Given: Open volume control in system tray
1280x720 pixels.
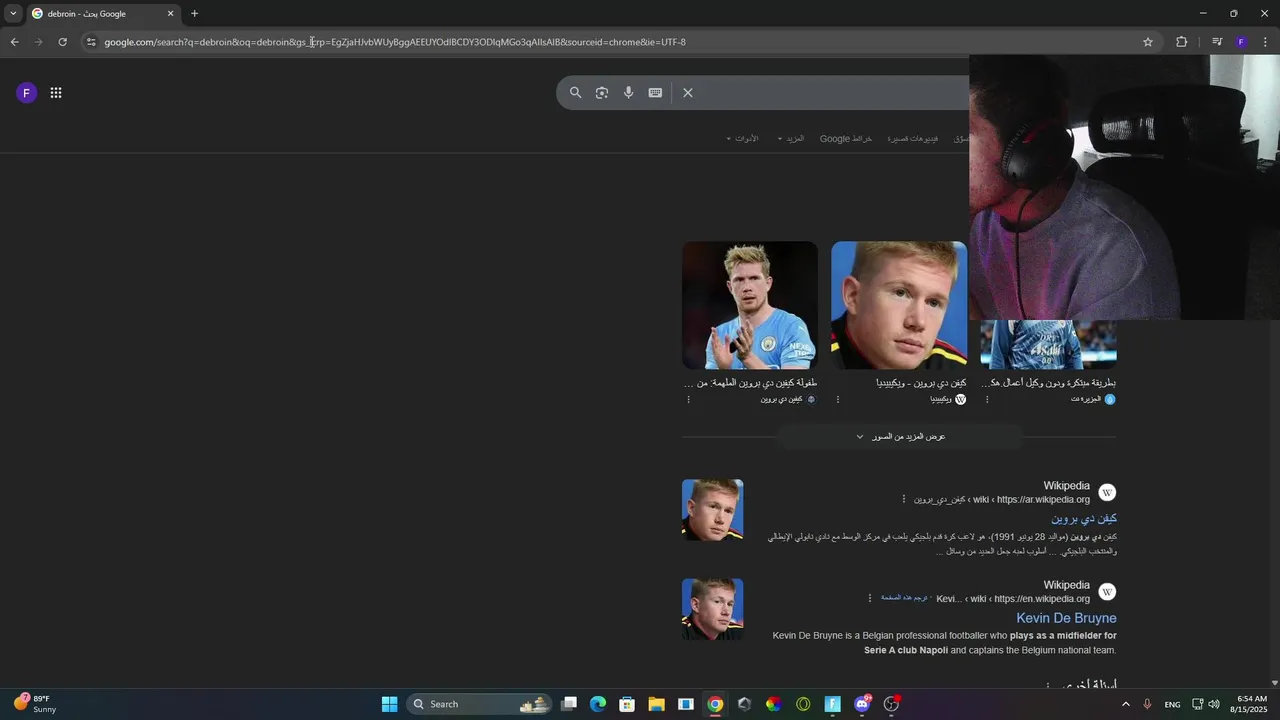Looking at the screenshot, I should point(1214,704).
